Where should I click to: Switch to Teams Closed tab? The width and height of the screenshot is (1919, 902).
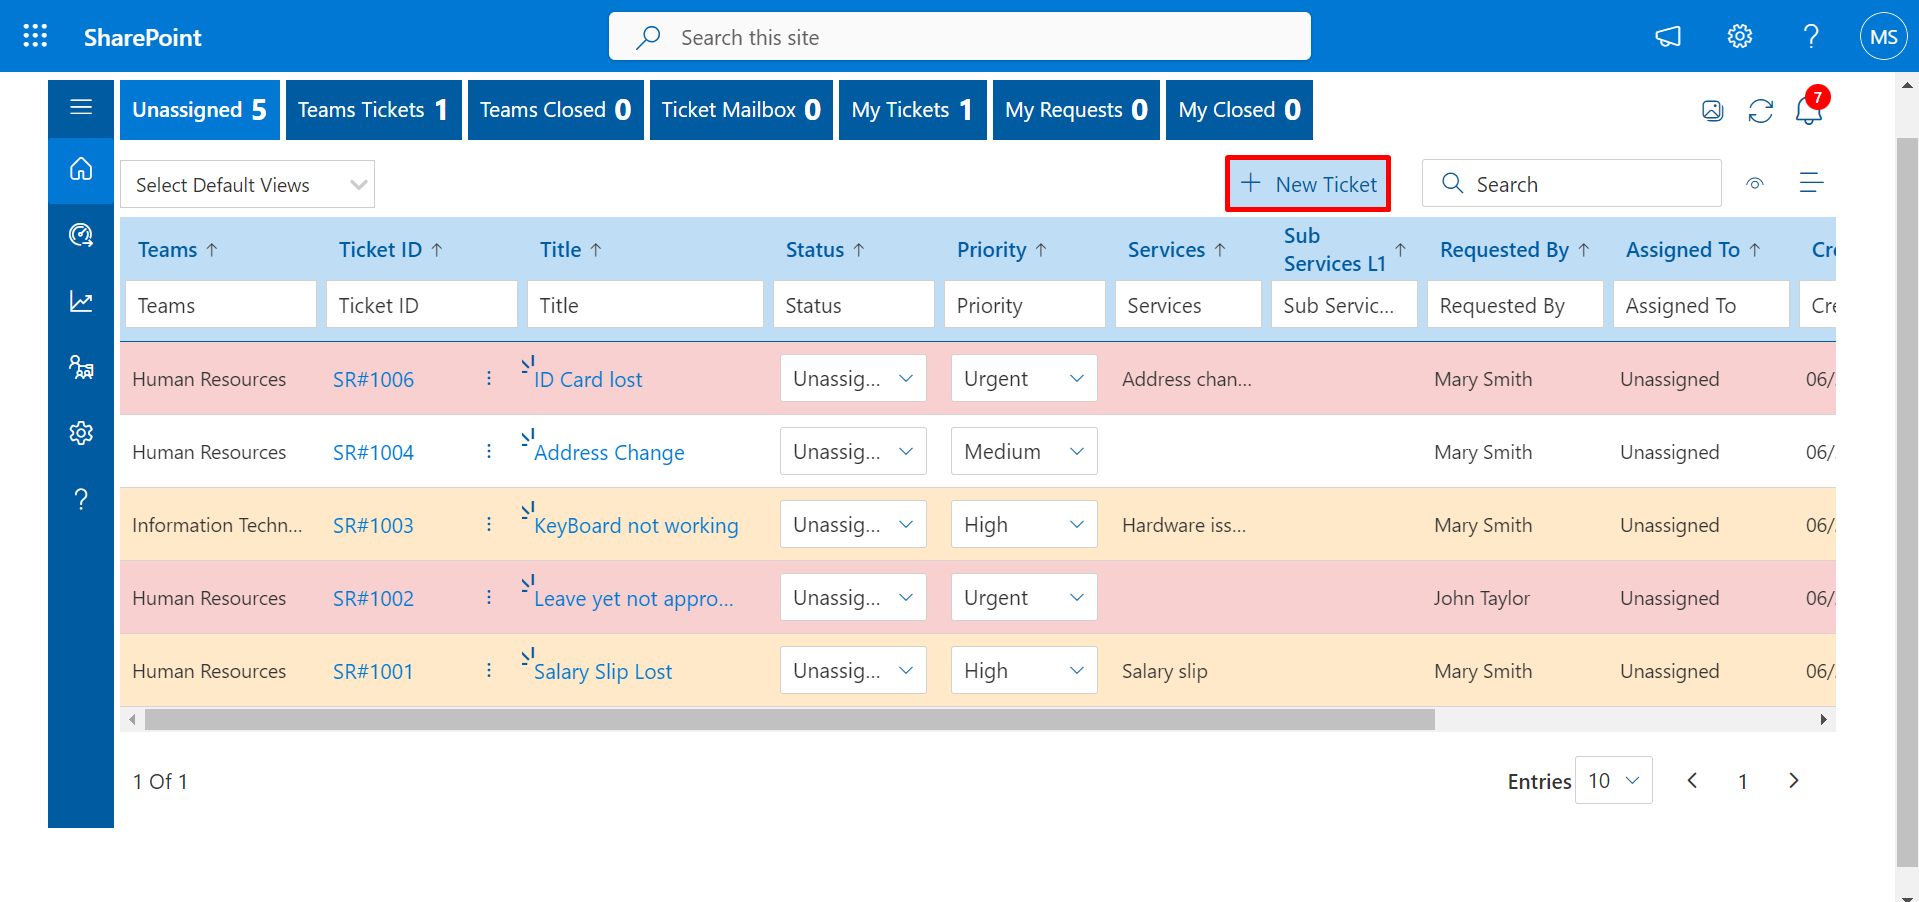[556, 110]
